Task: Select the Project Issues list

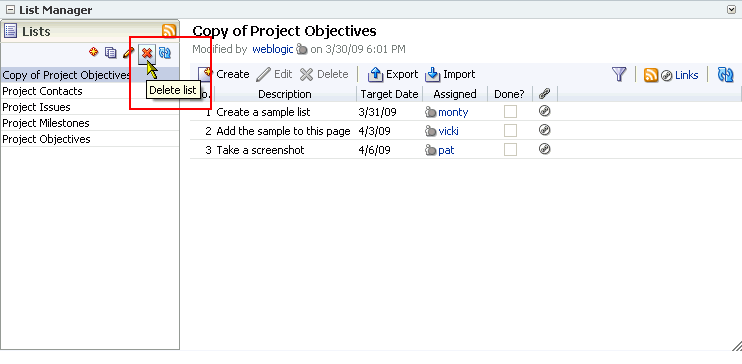Action: (x=90, y=107)
